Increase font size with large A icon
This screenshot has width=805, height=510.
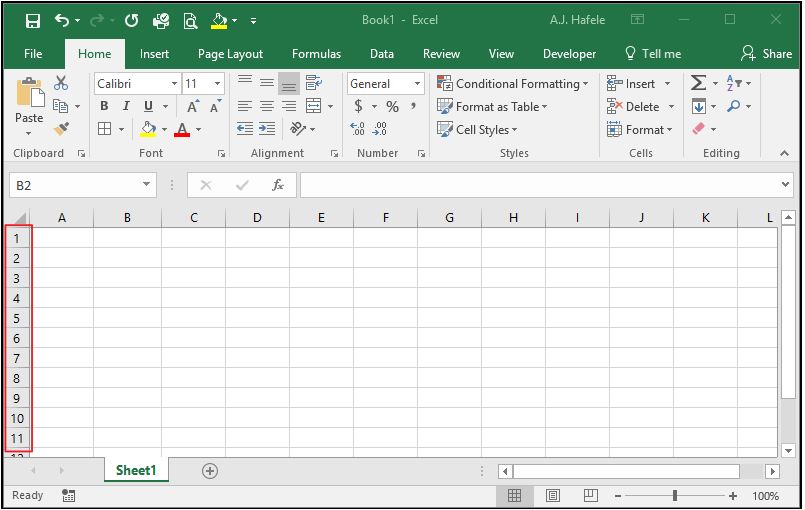point(193,106)
